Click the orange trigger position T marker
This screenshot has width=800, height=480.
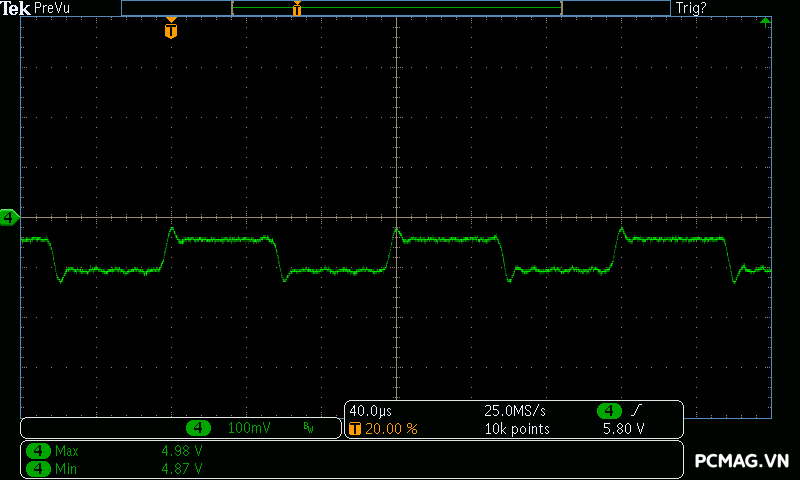click(x=171, y=31)
